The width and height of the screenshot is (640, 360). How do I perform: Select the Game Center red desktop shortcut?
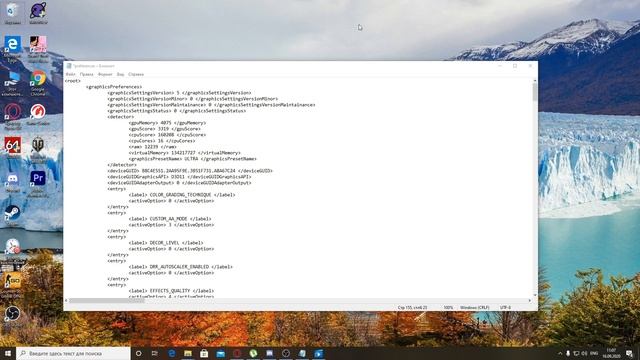(38, 114)
